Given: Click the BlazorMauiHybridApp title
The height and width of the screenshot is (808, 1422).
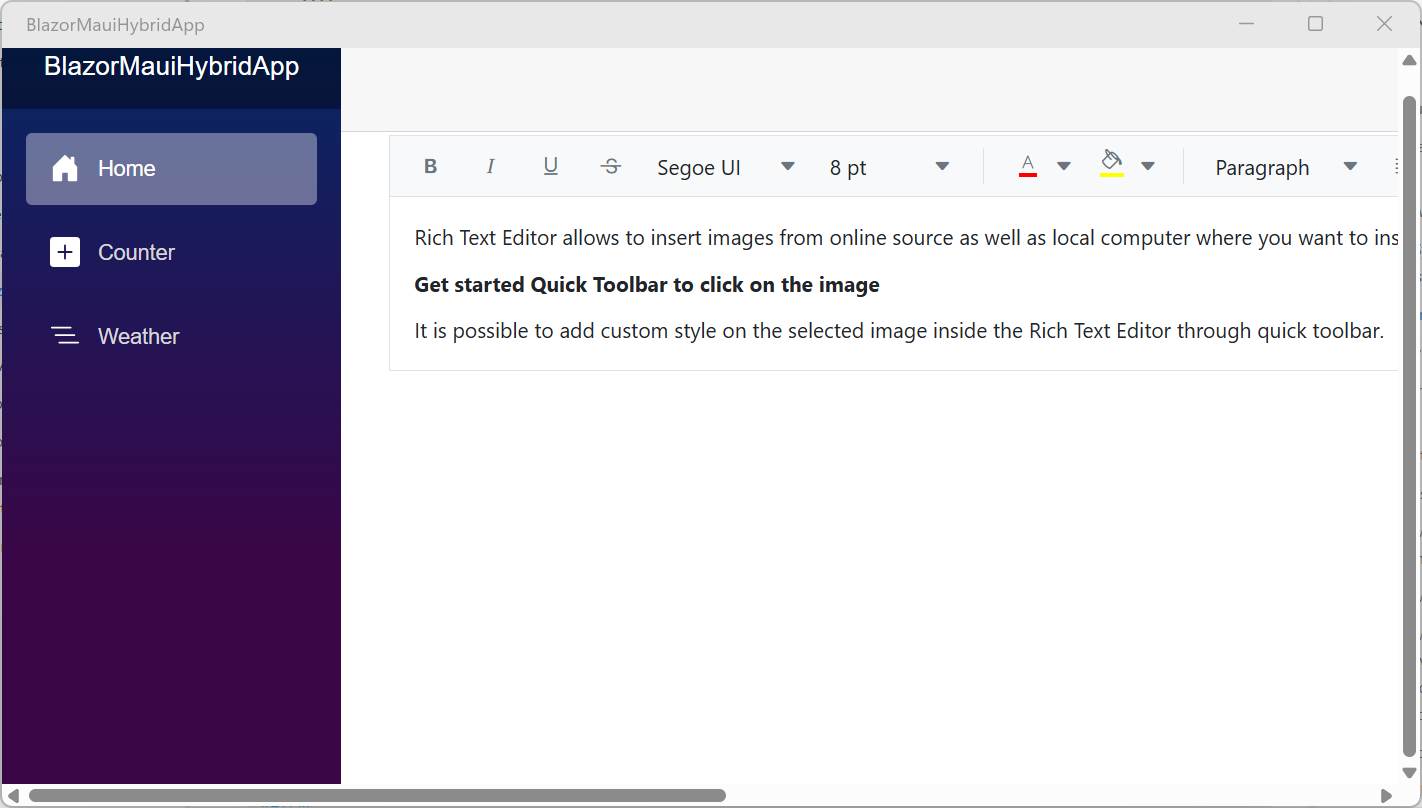Looking at the screenshot, I should point(171,66).
